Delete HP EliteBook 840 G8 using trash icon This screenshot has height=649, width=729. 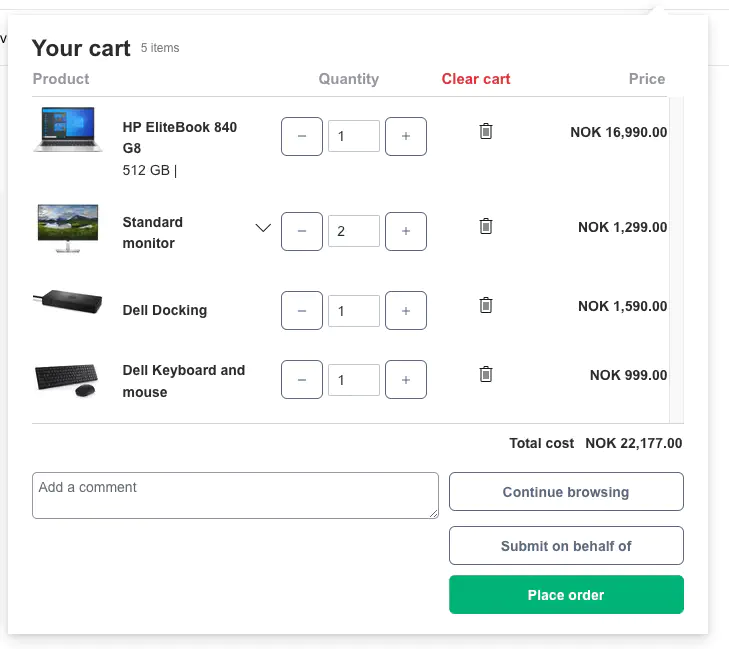(486, 132)
